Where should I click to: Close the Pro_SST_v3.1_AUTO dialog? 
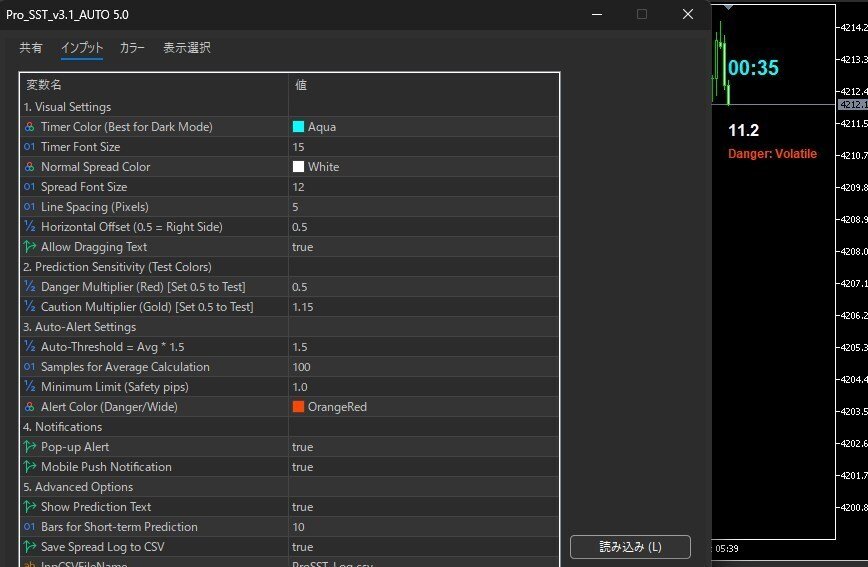pos(688,14)
